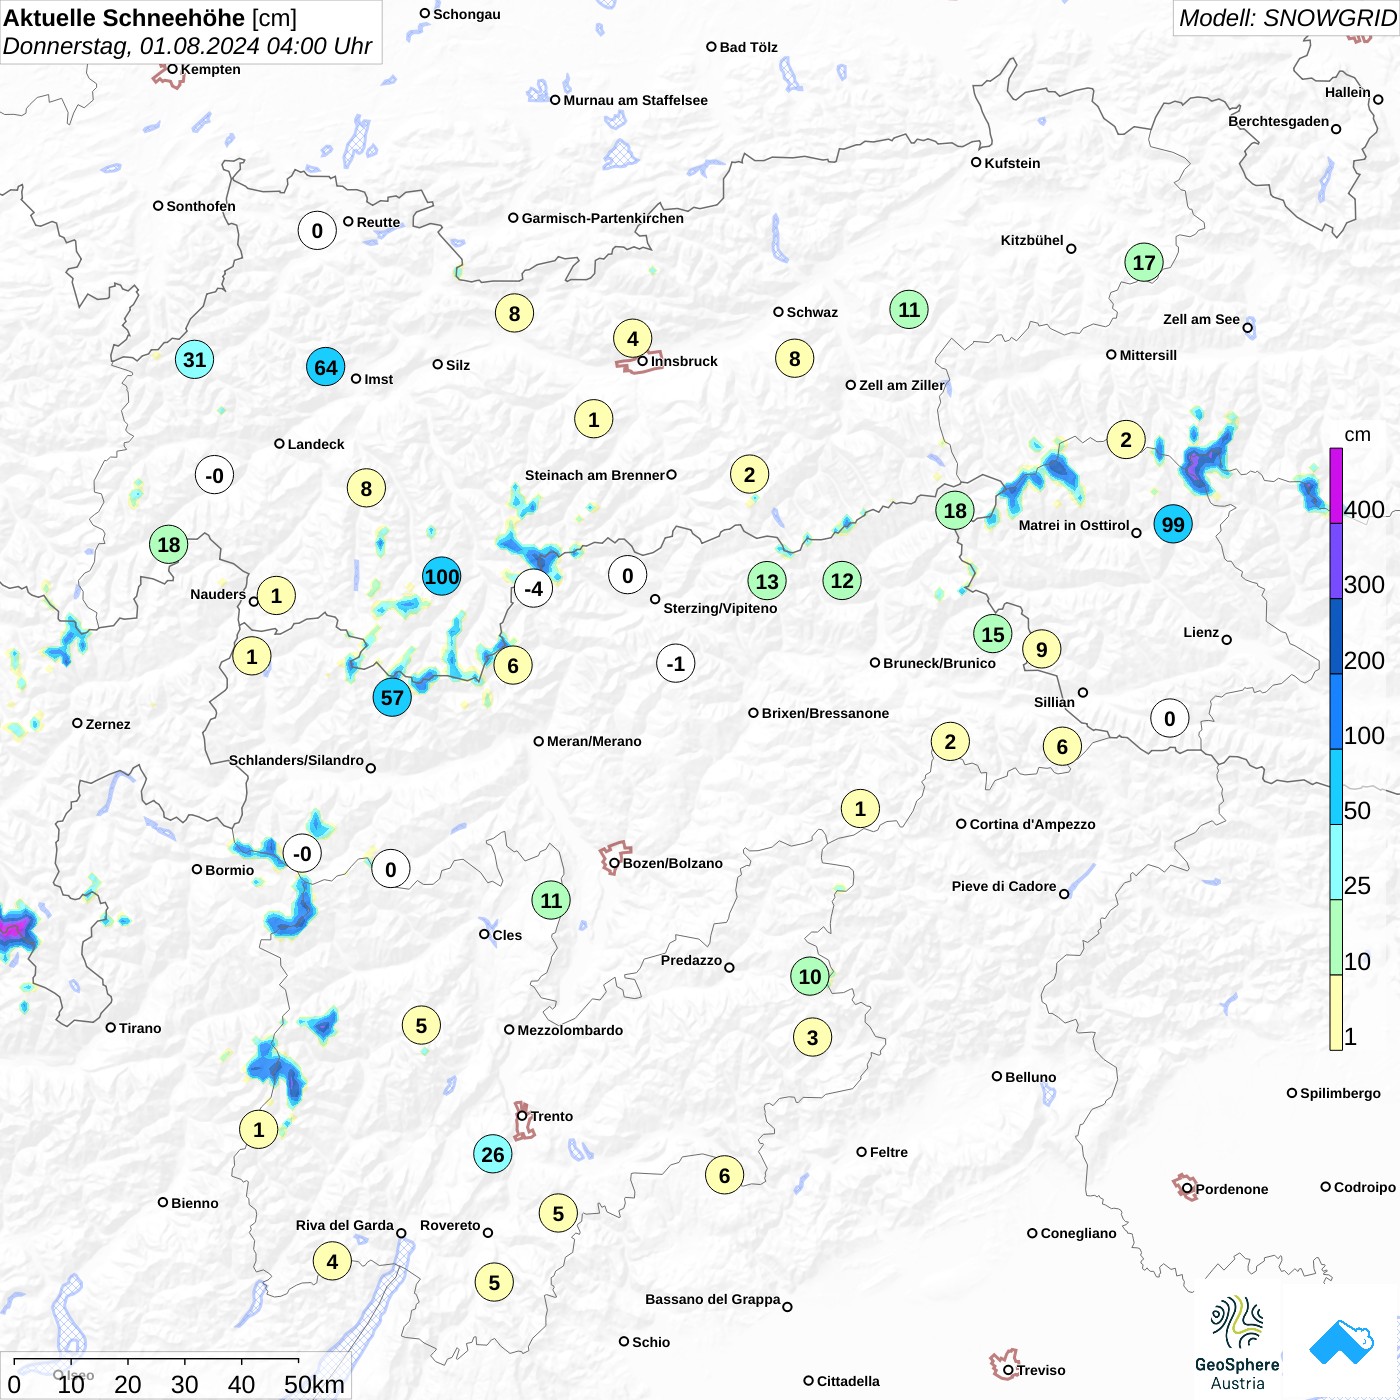Click the Matrei in Osttirol label
This screenshot has width=1400, height=1400.
[x=1074, y=525]
